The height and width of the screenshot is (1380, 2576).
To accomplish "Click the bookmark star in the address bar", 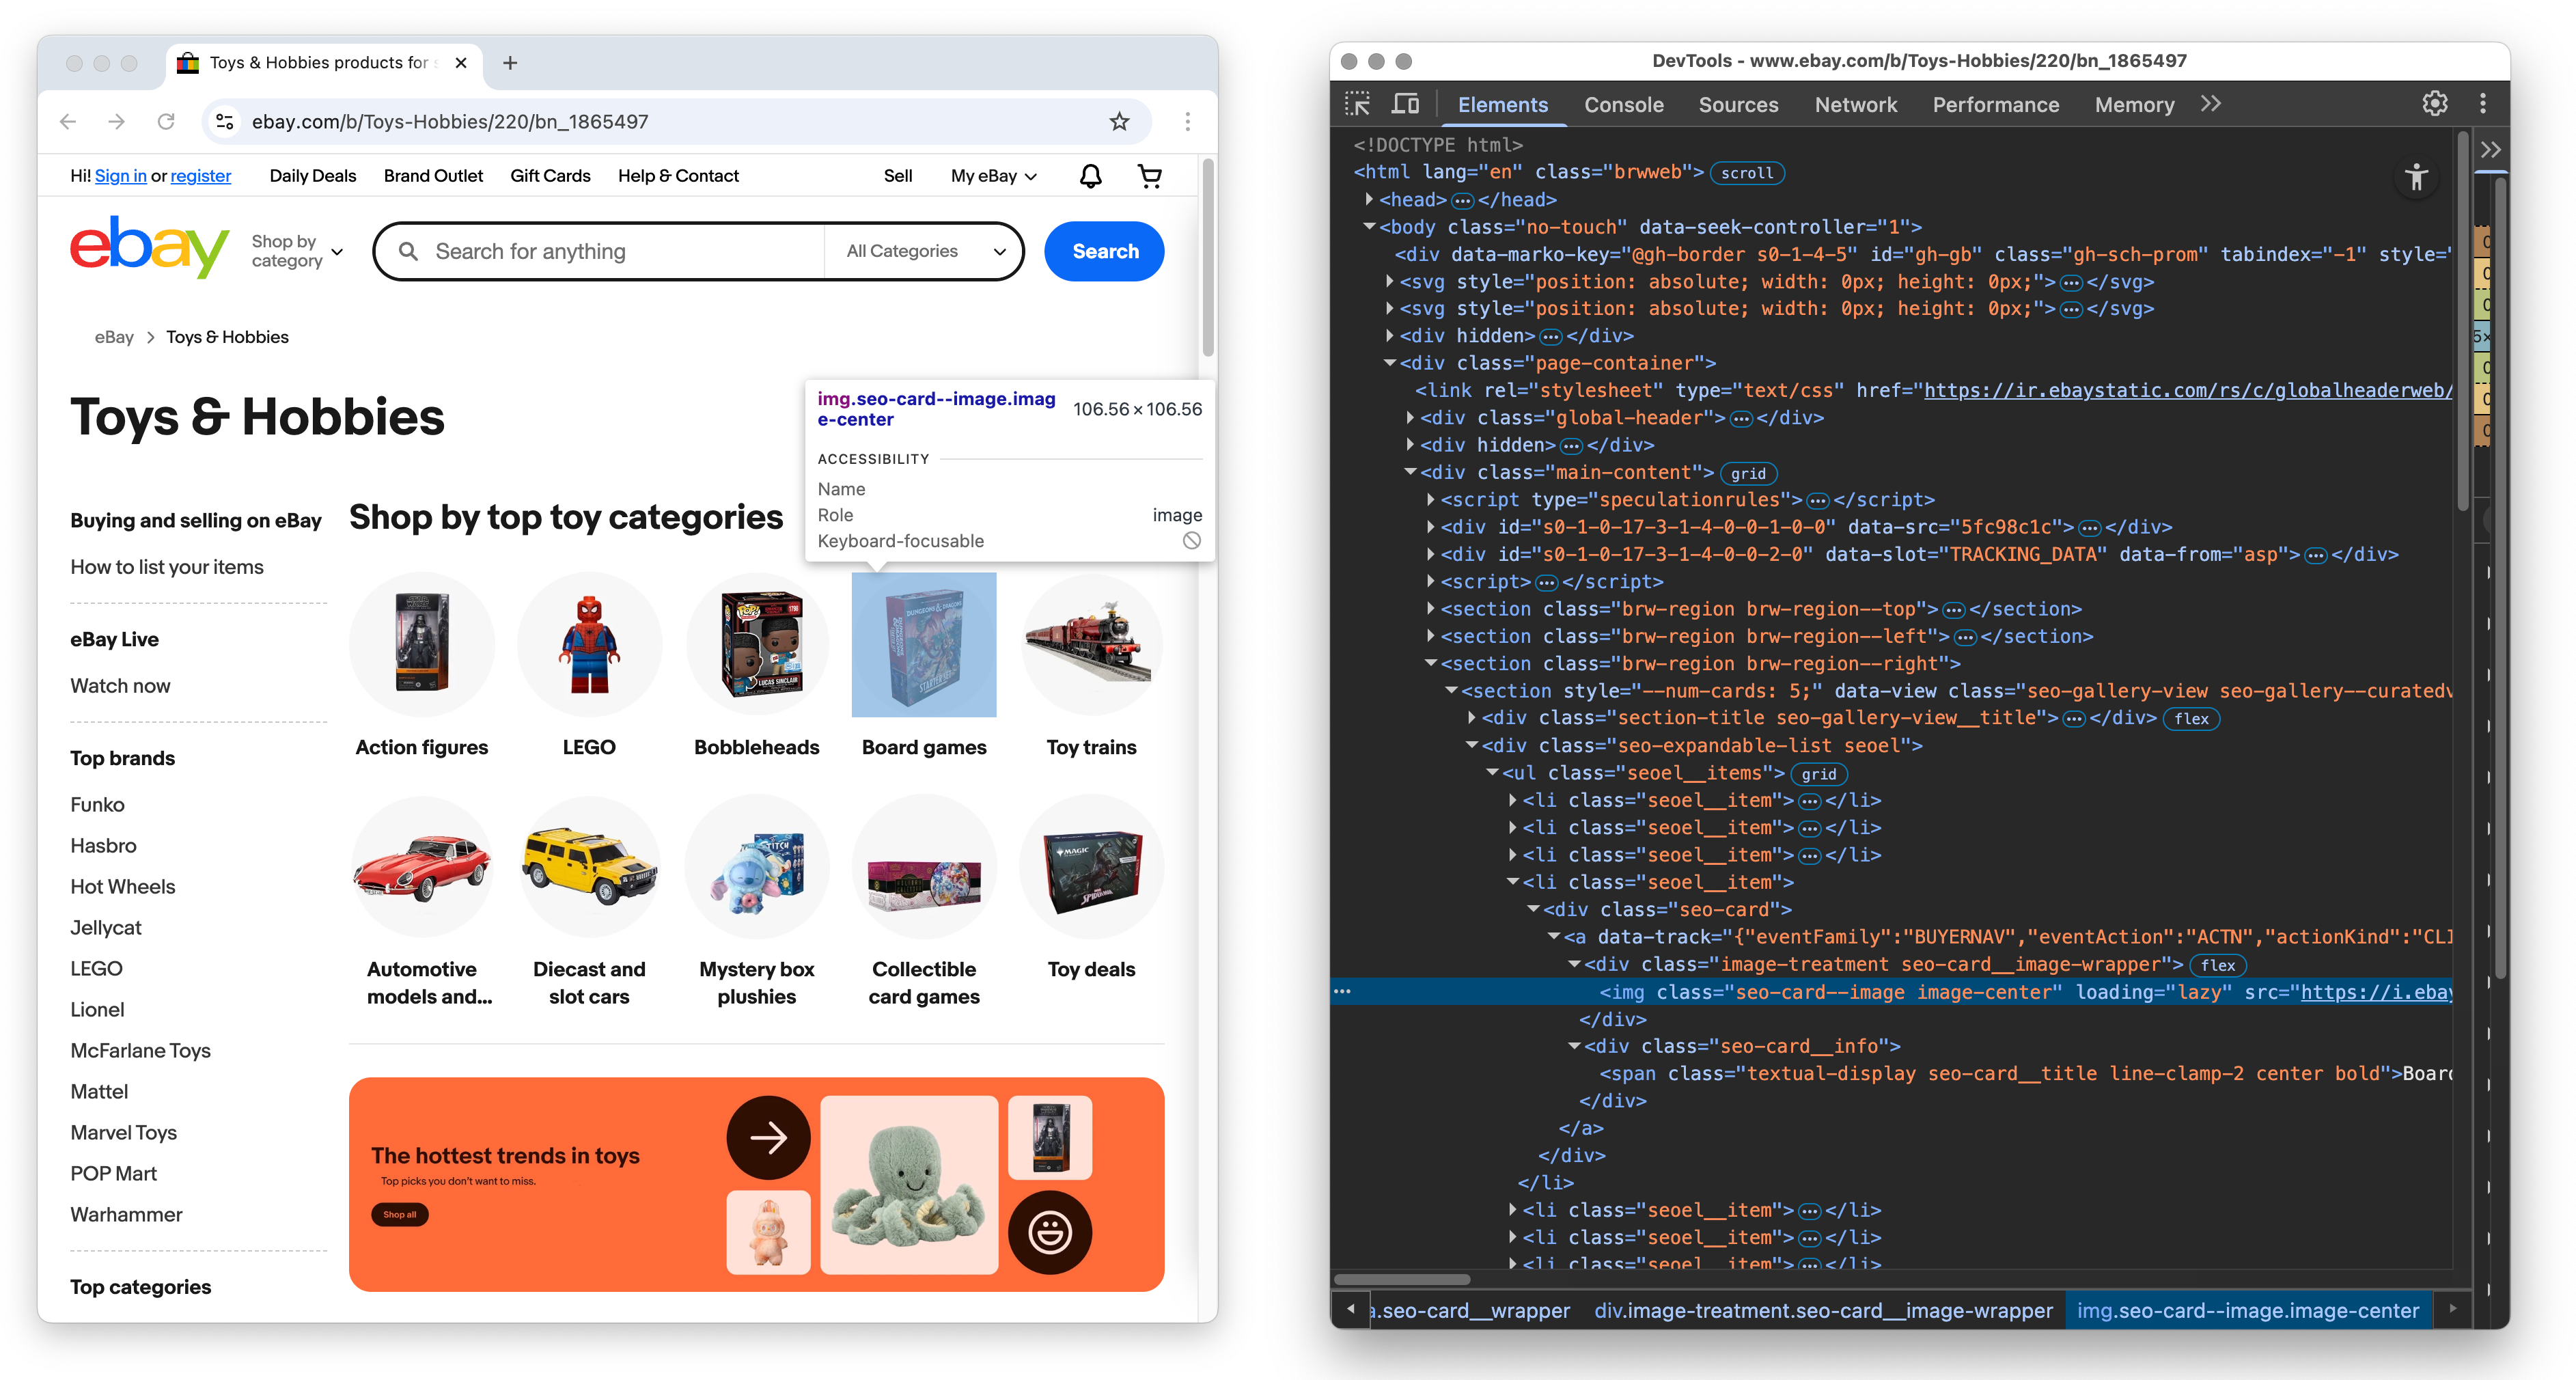I will pyautogui.click(x=1119, y=121).
